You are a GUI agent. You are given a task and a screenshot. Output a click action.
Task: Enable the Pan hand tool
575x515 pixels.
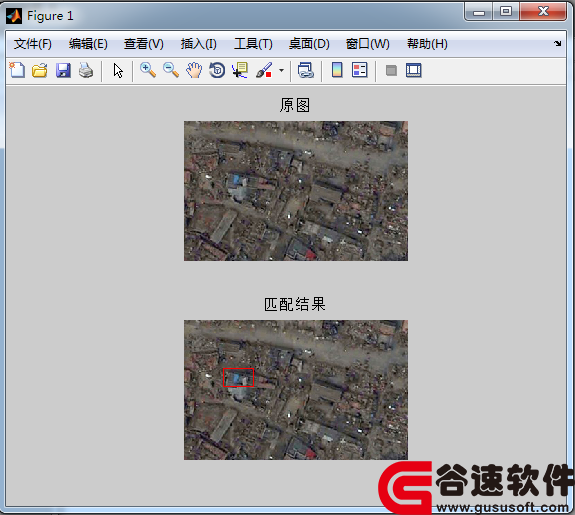(x=194, y=70)
